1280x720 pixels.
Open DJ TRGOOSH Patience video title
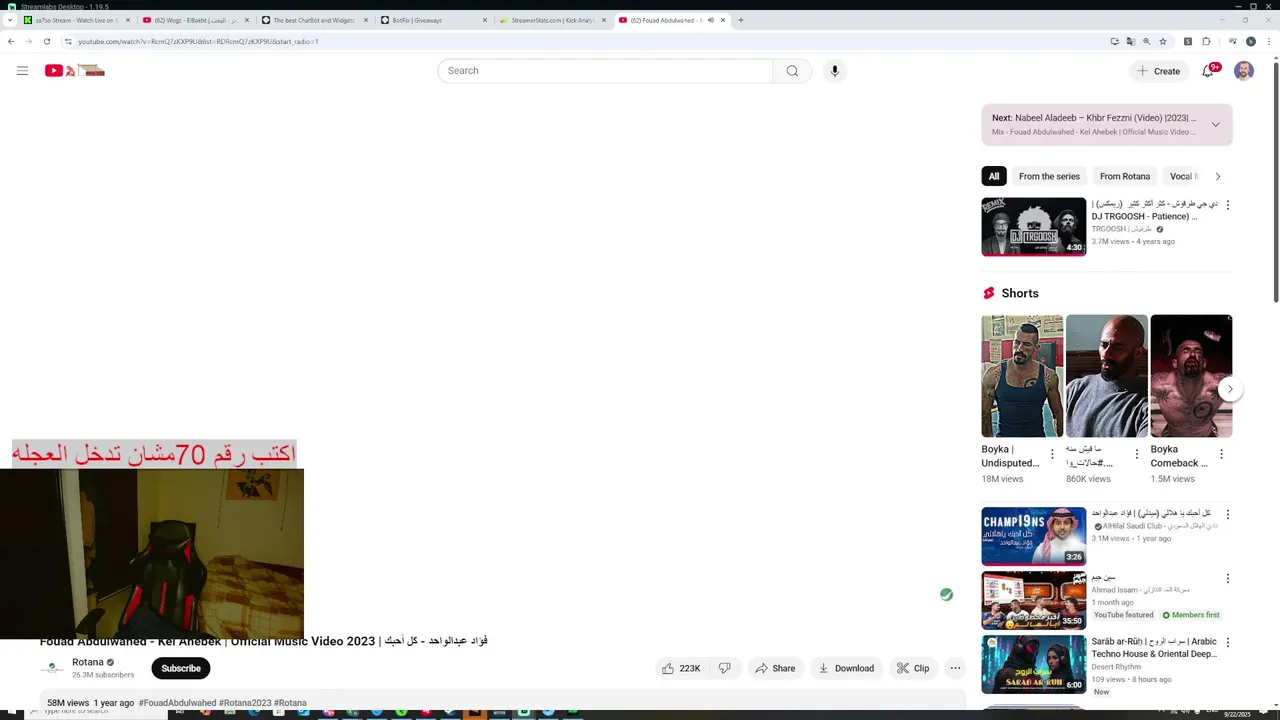tap(1154, 210)
